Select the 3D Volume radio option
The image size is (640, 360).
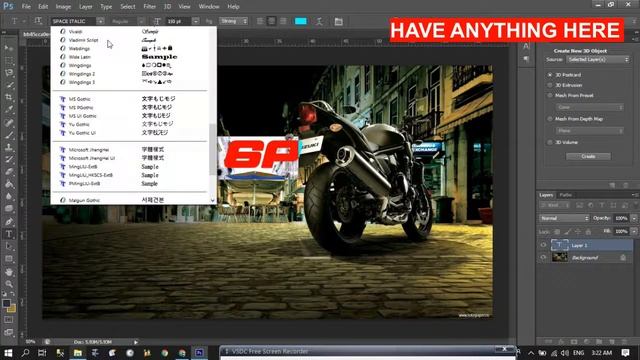[x=550, y=142]
